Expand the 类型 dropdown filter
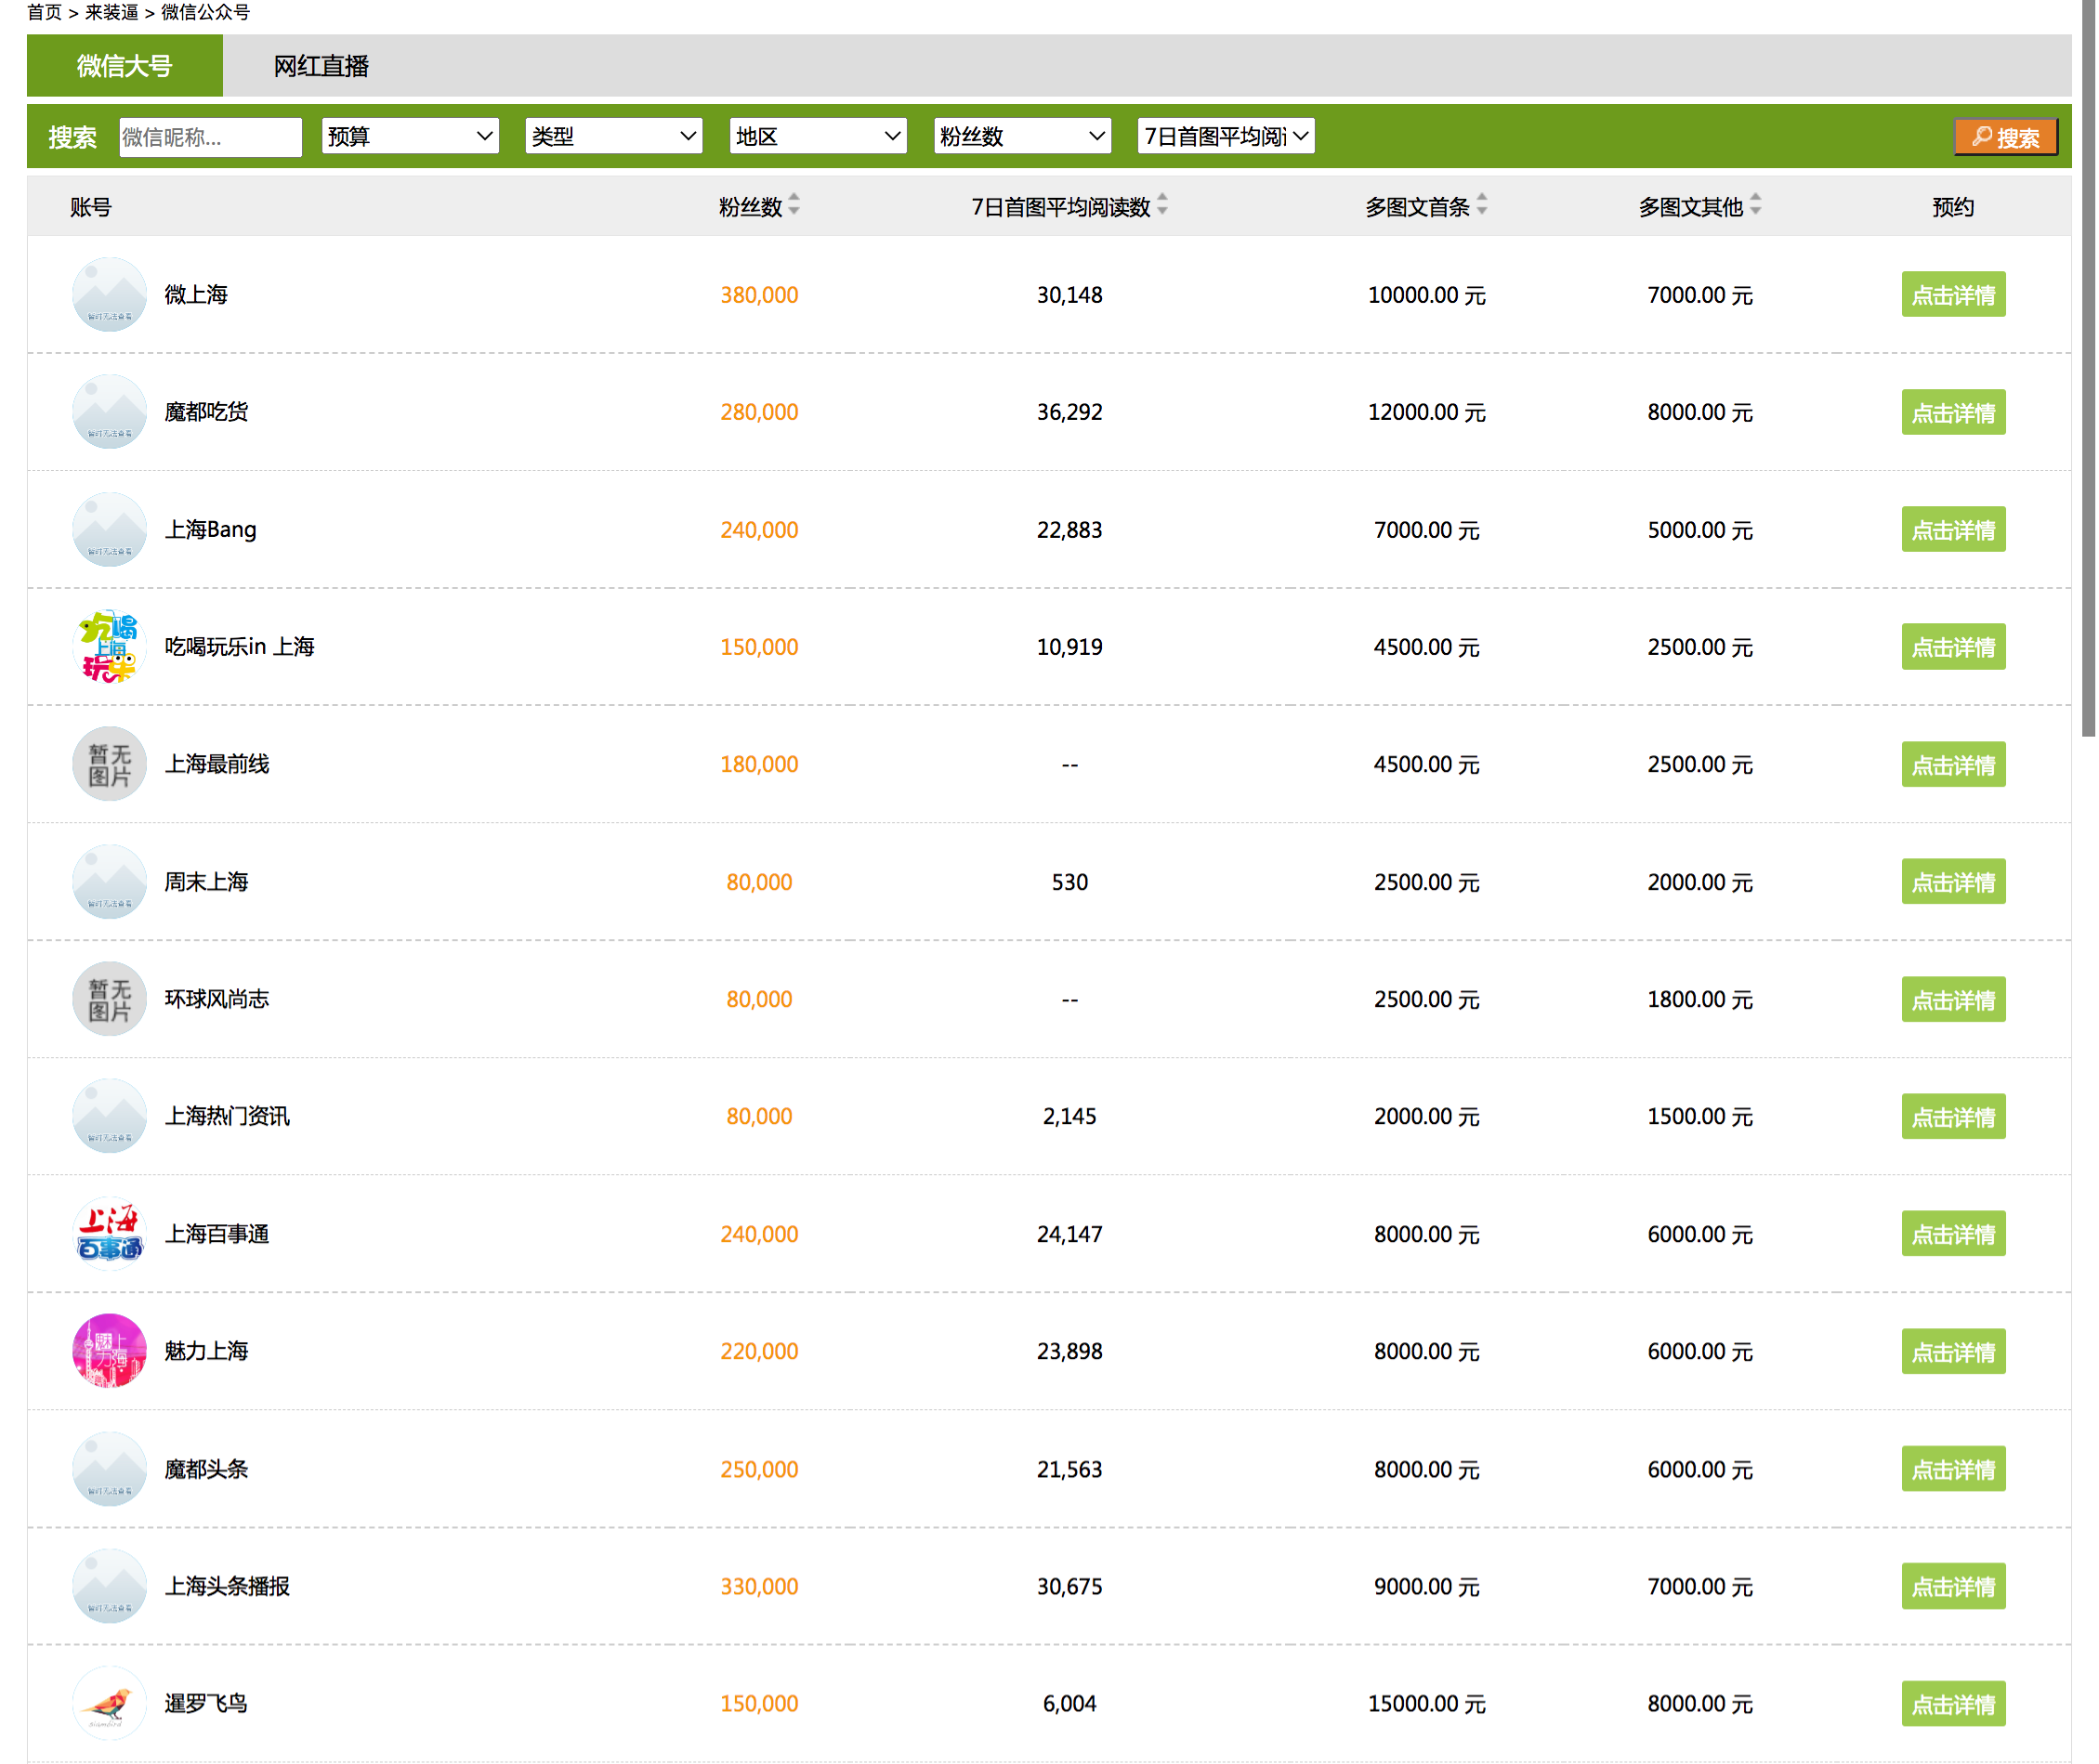 pos(614,136)
